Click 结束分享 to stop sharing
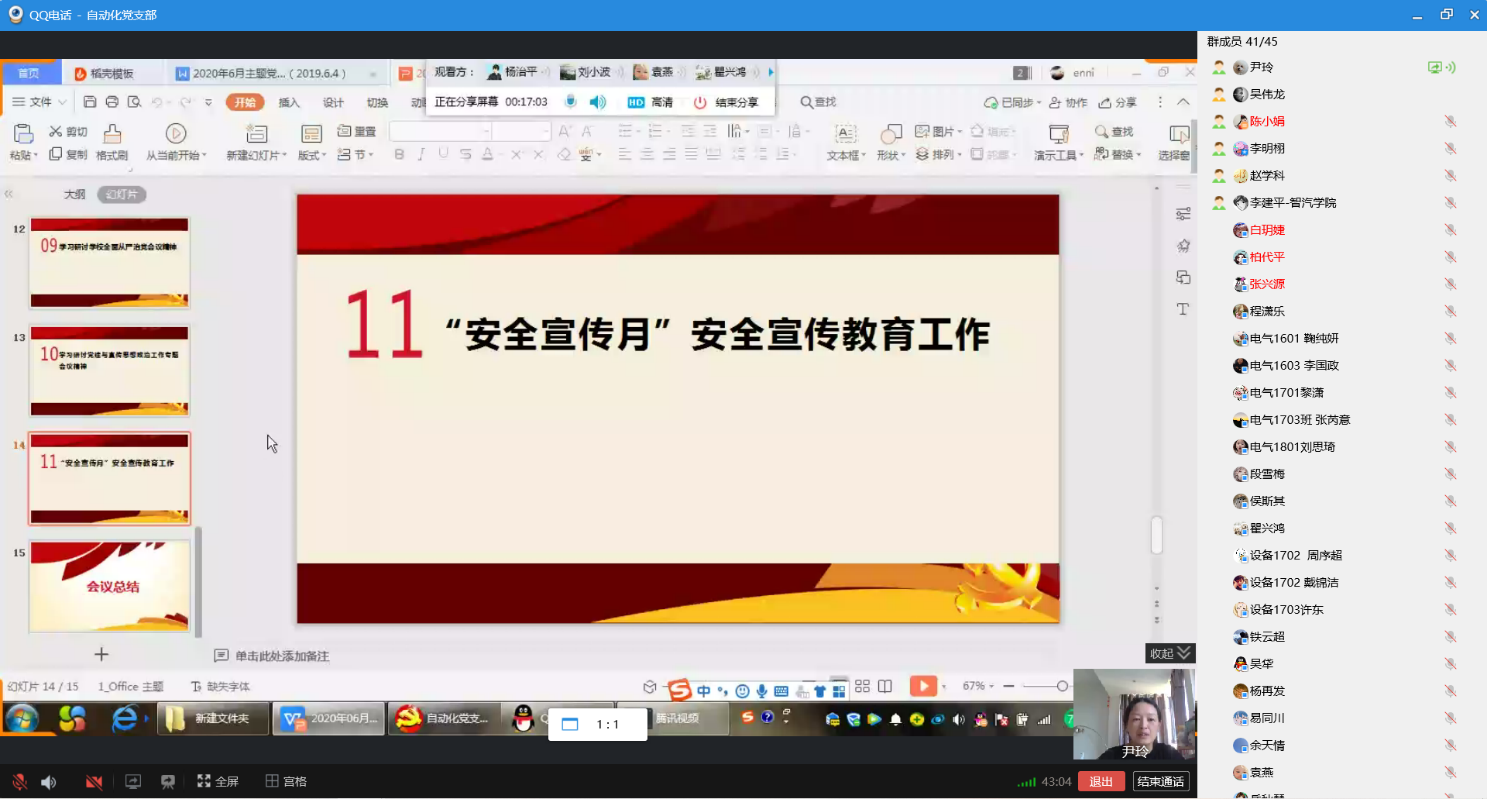The image size is (1487, 799). [727, 102]
